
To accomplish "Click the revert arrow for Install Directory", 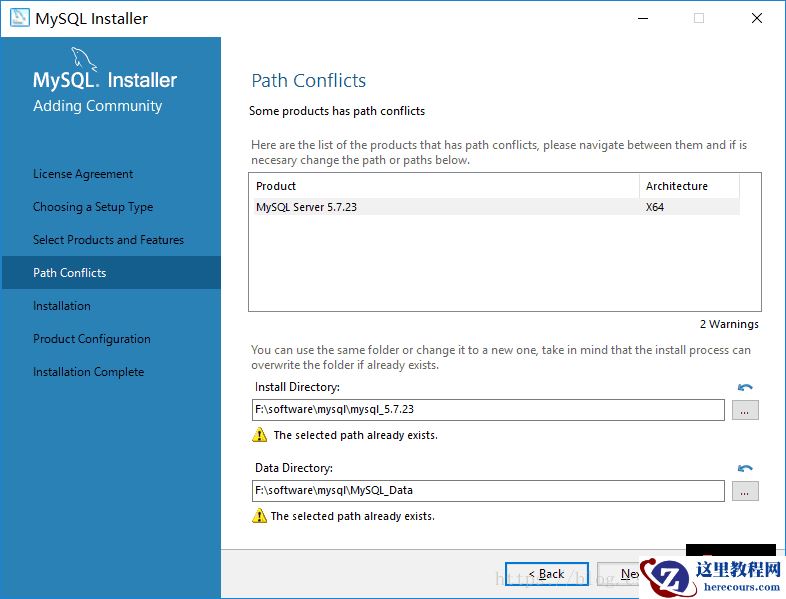I will point(744,388).
